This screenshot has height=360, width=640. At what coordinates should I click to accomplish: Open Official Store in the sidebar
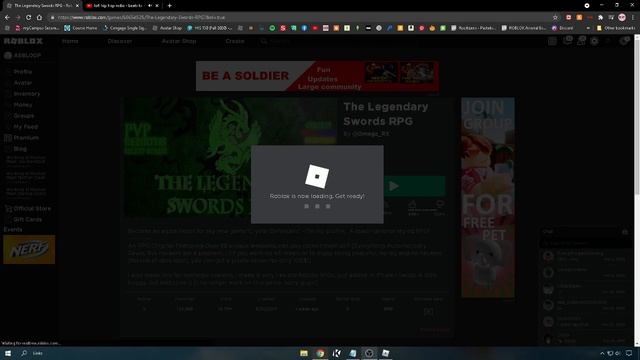(x=32, y=208)
